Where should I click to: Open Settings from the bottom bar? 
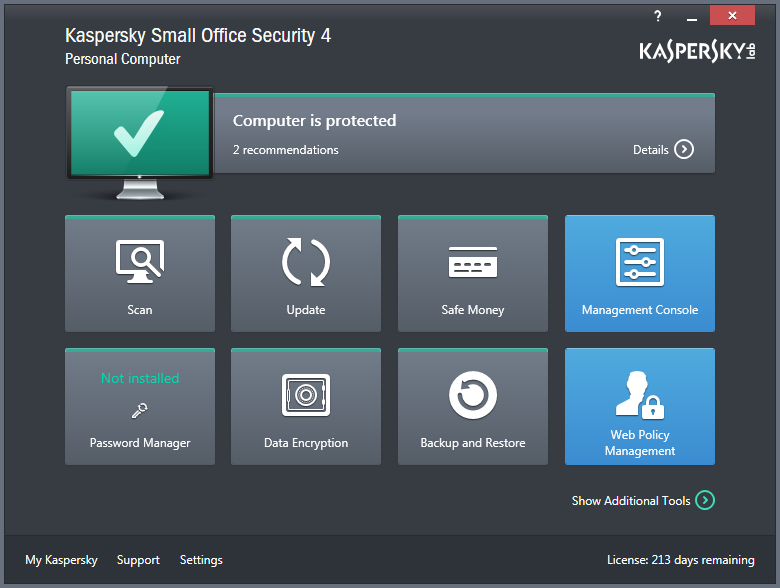pyautogui.click(x=201, y=560)
